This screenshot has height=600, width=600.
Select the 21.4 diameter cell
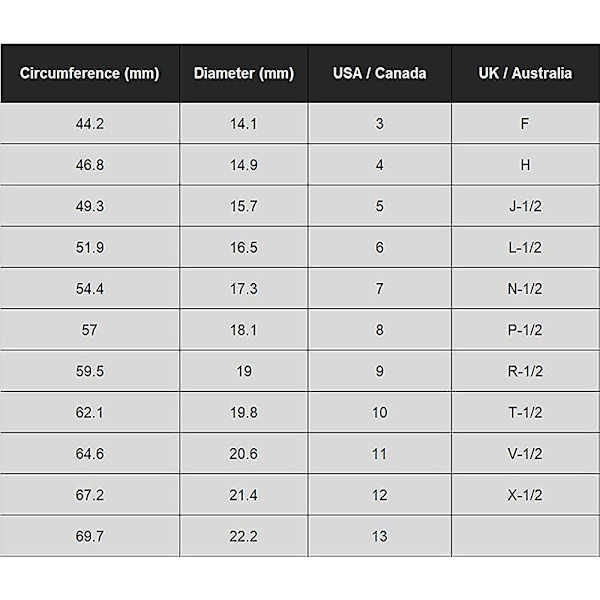point(244,495)
